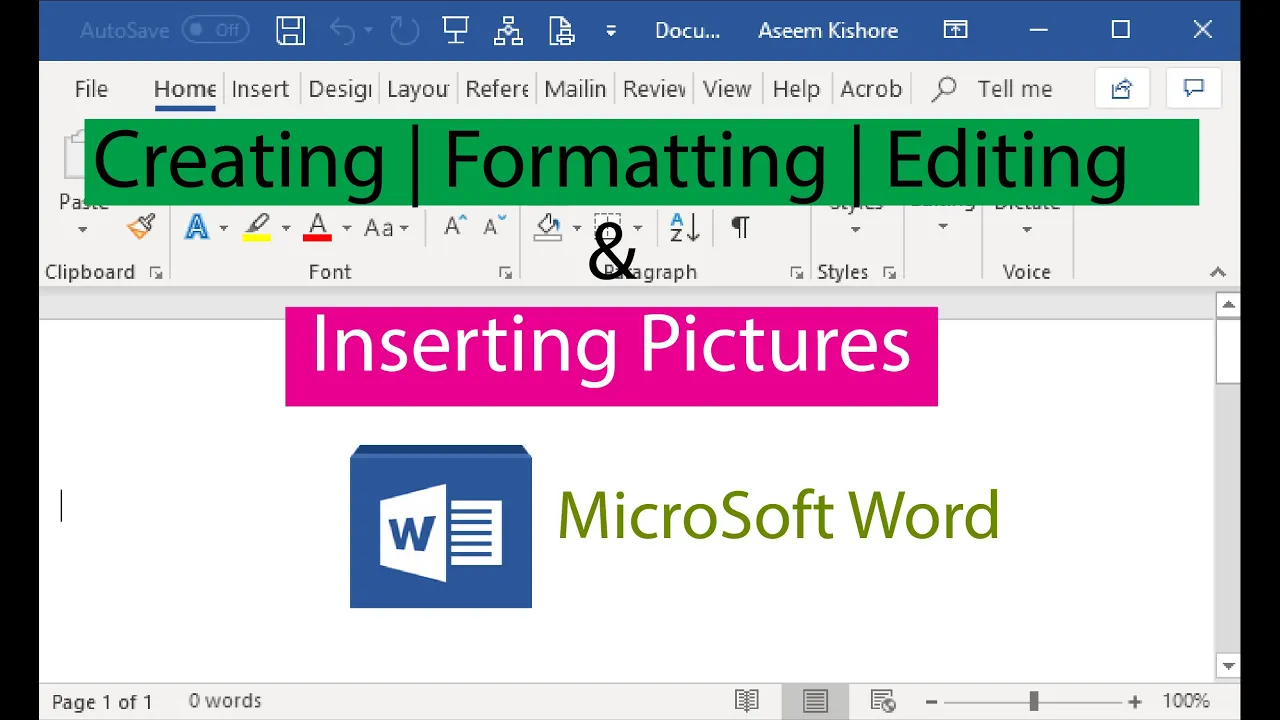Screen dimensions: 1280x720
Task: Apply the red Font Color
Action: click(318, 227)
